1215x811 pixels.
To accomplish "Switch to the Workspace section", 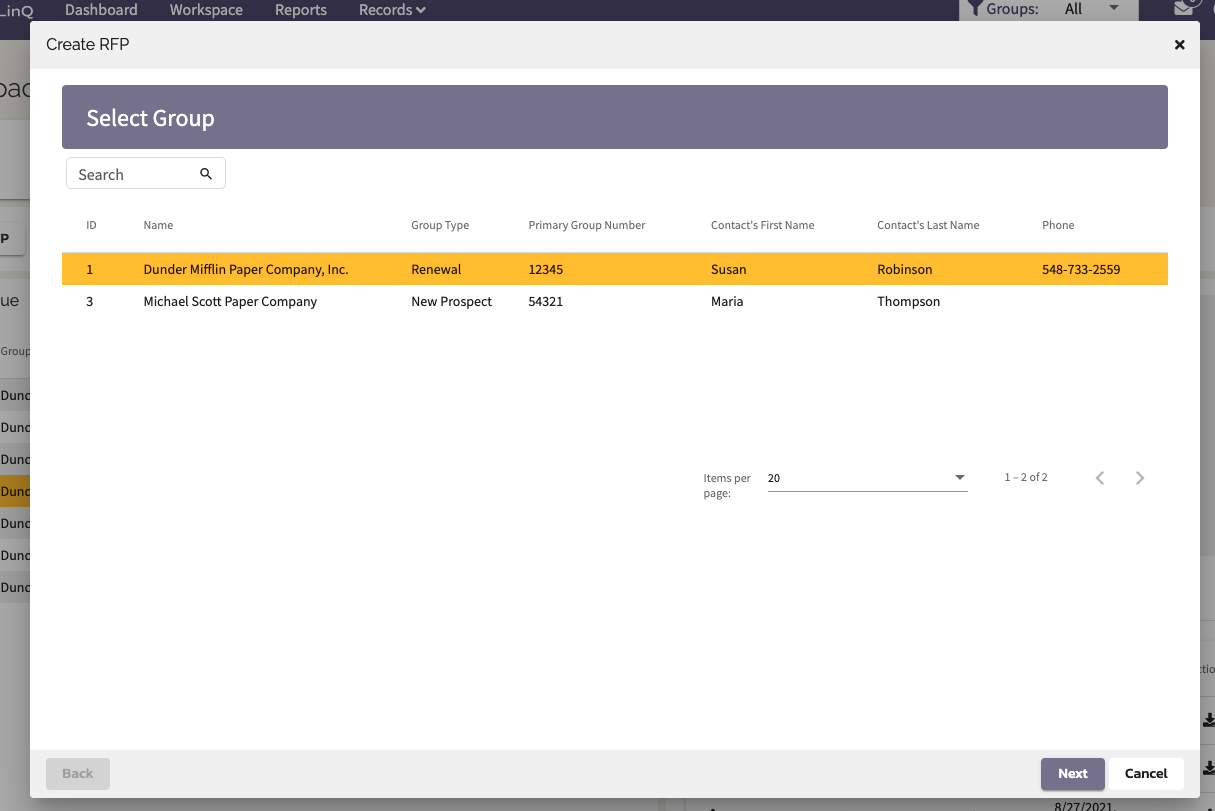I will pos(206,10).
